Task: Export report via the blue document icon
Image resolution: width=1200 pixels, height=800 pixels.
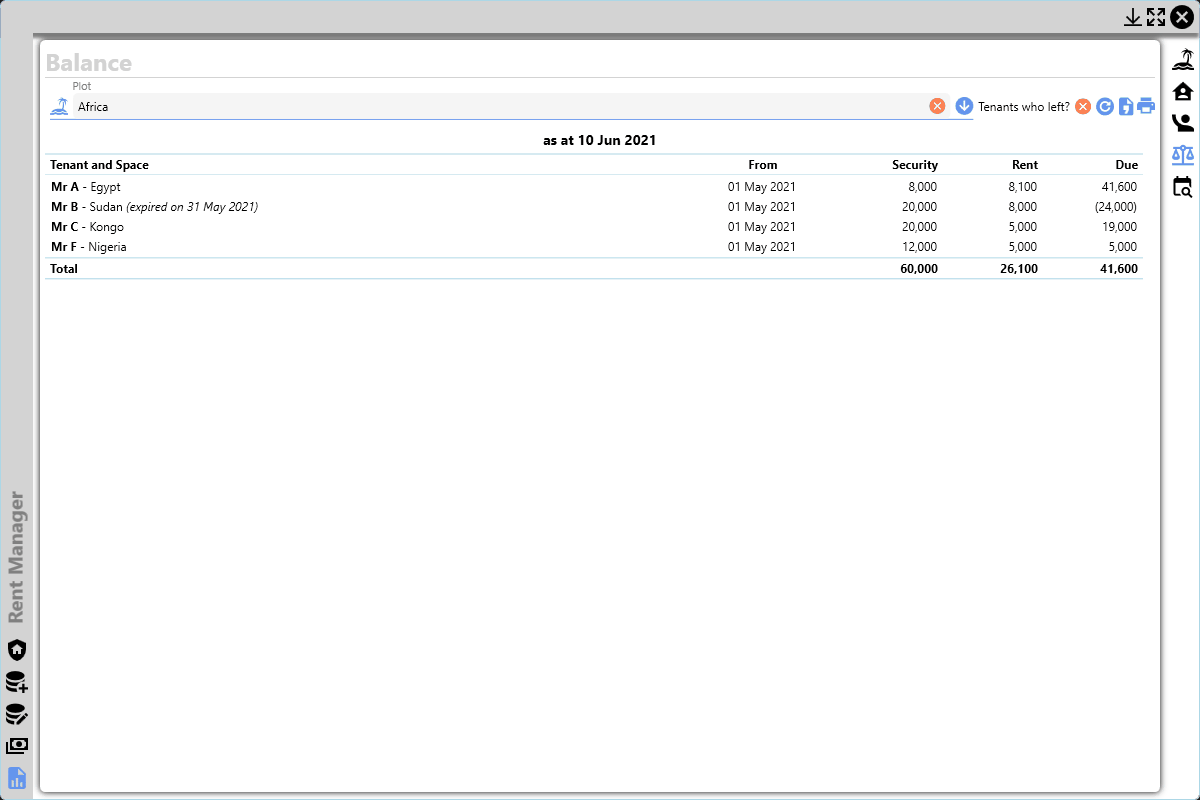Action: pos(1125,106)
